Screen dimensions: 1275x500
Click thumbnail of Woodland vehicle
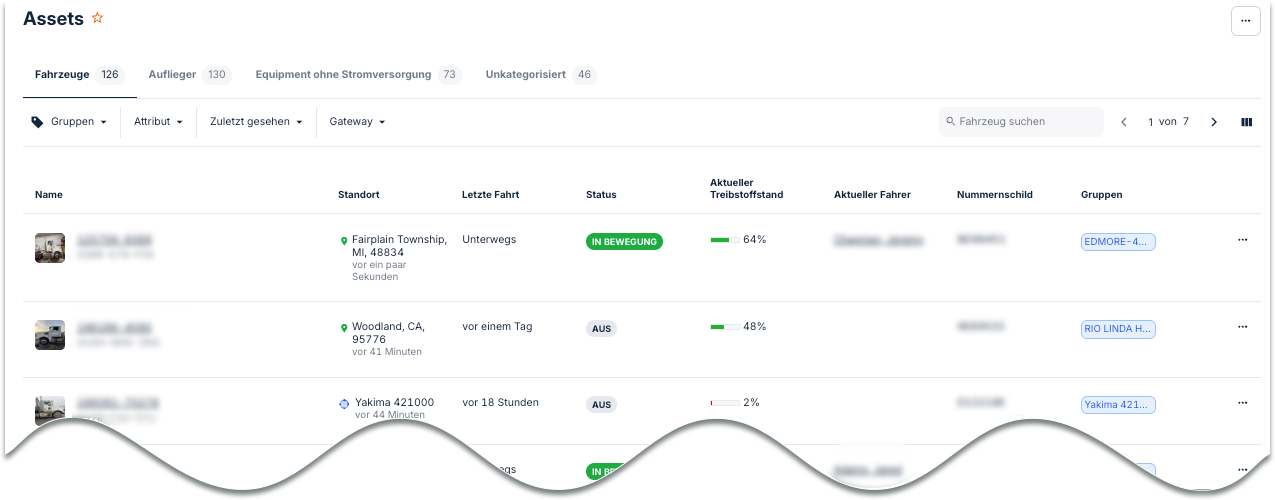(x=50, y=335)
